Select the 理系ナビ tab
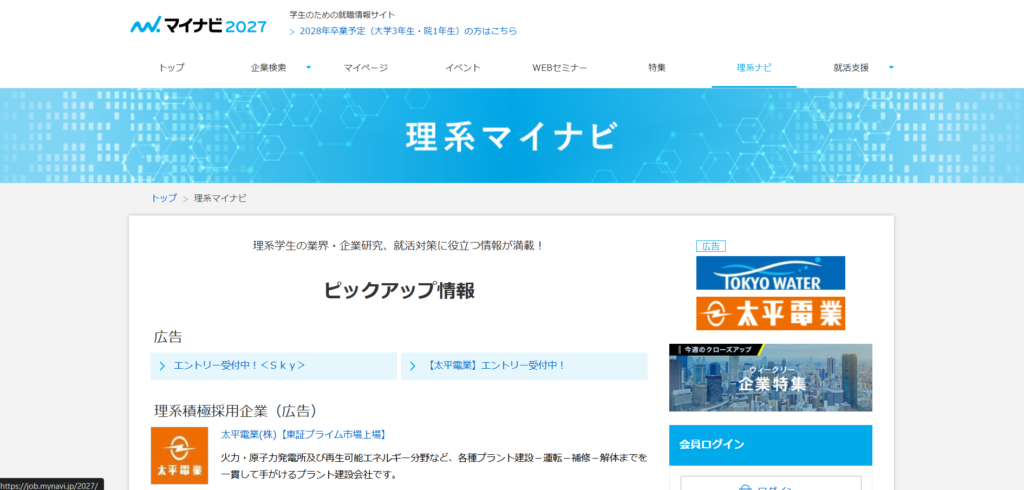 pyautogui.click(x=753, y=68)
